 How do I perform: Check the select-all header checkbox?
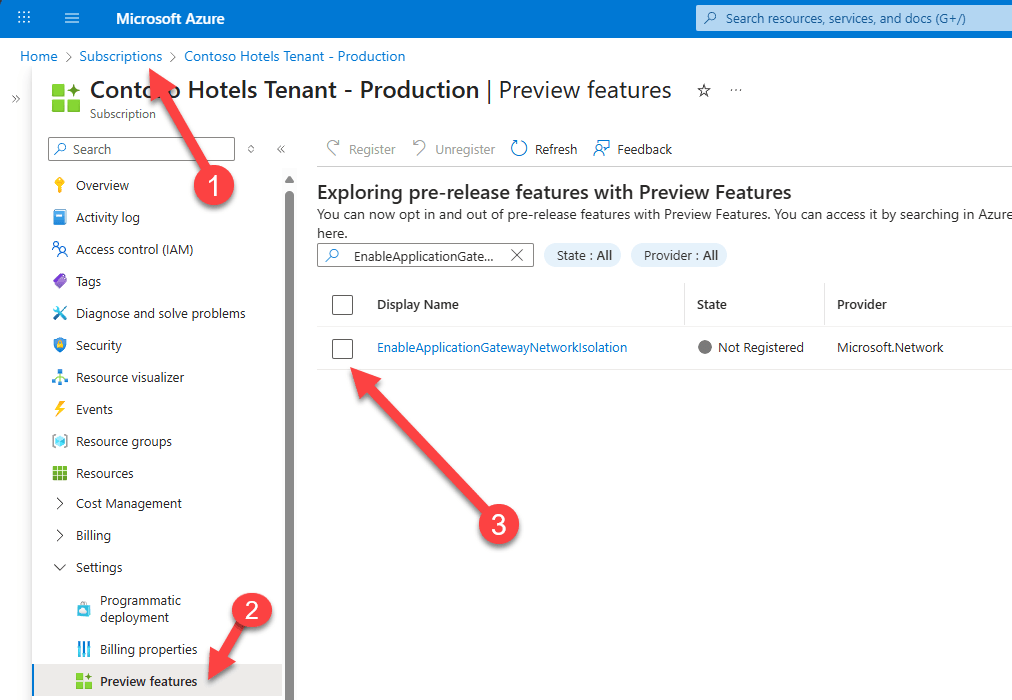coord(342,305)
